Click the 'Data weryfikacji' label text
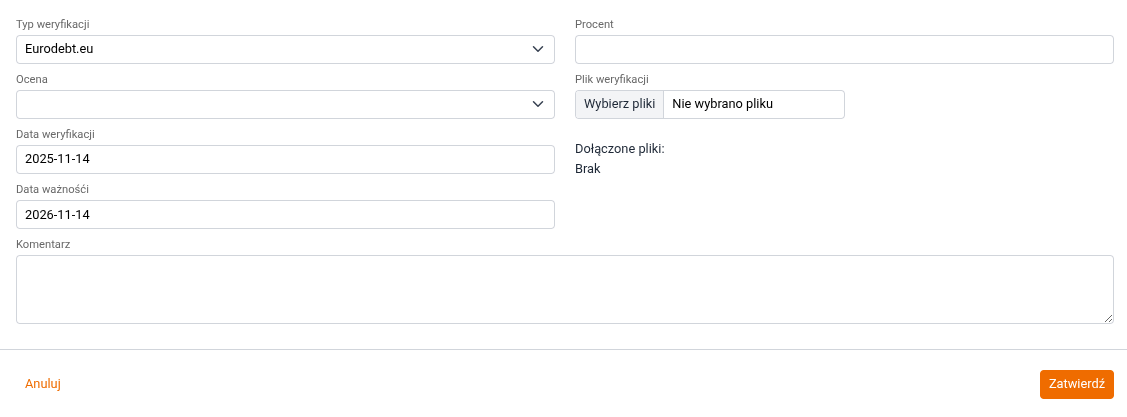1127x417 pixels. coord(55,134)
